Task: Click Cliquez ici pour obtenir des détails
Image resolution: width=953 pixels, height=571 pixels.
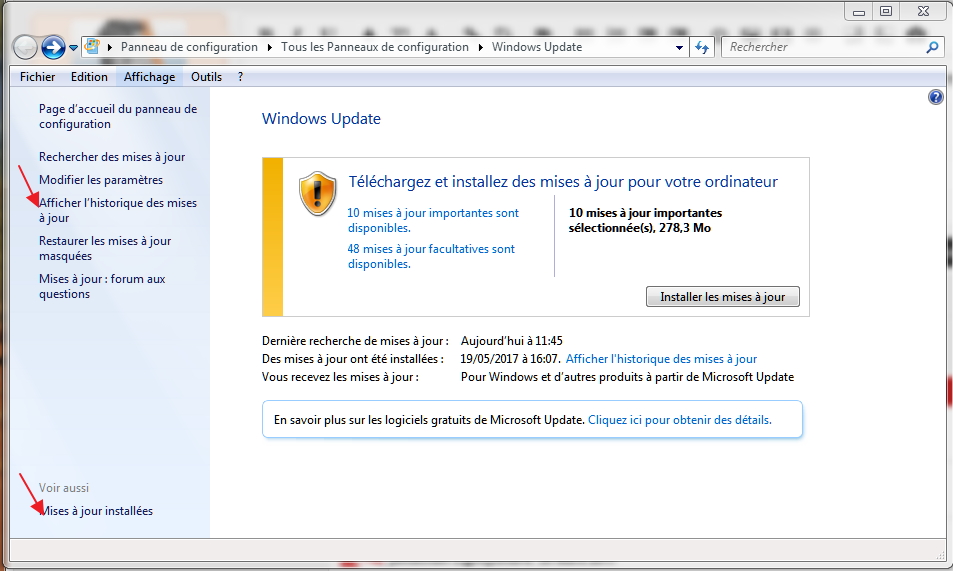Action: point(679,420)
